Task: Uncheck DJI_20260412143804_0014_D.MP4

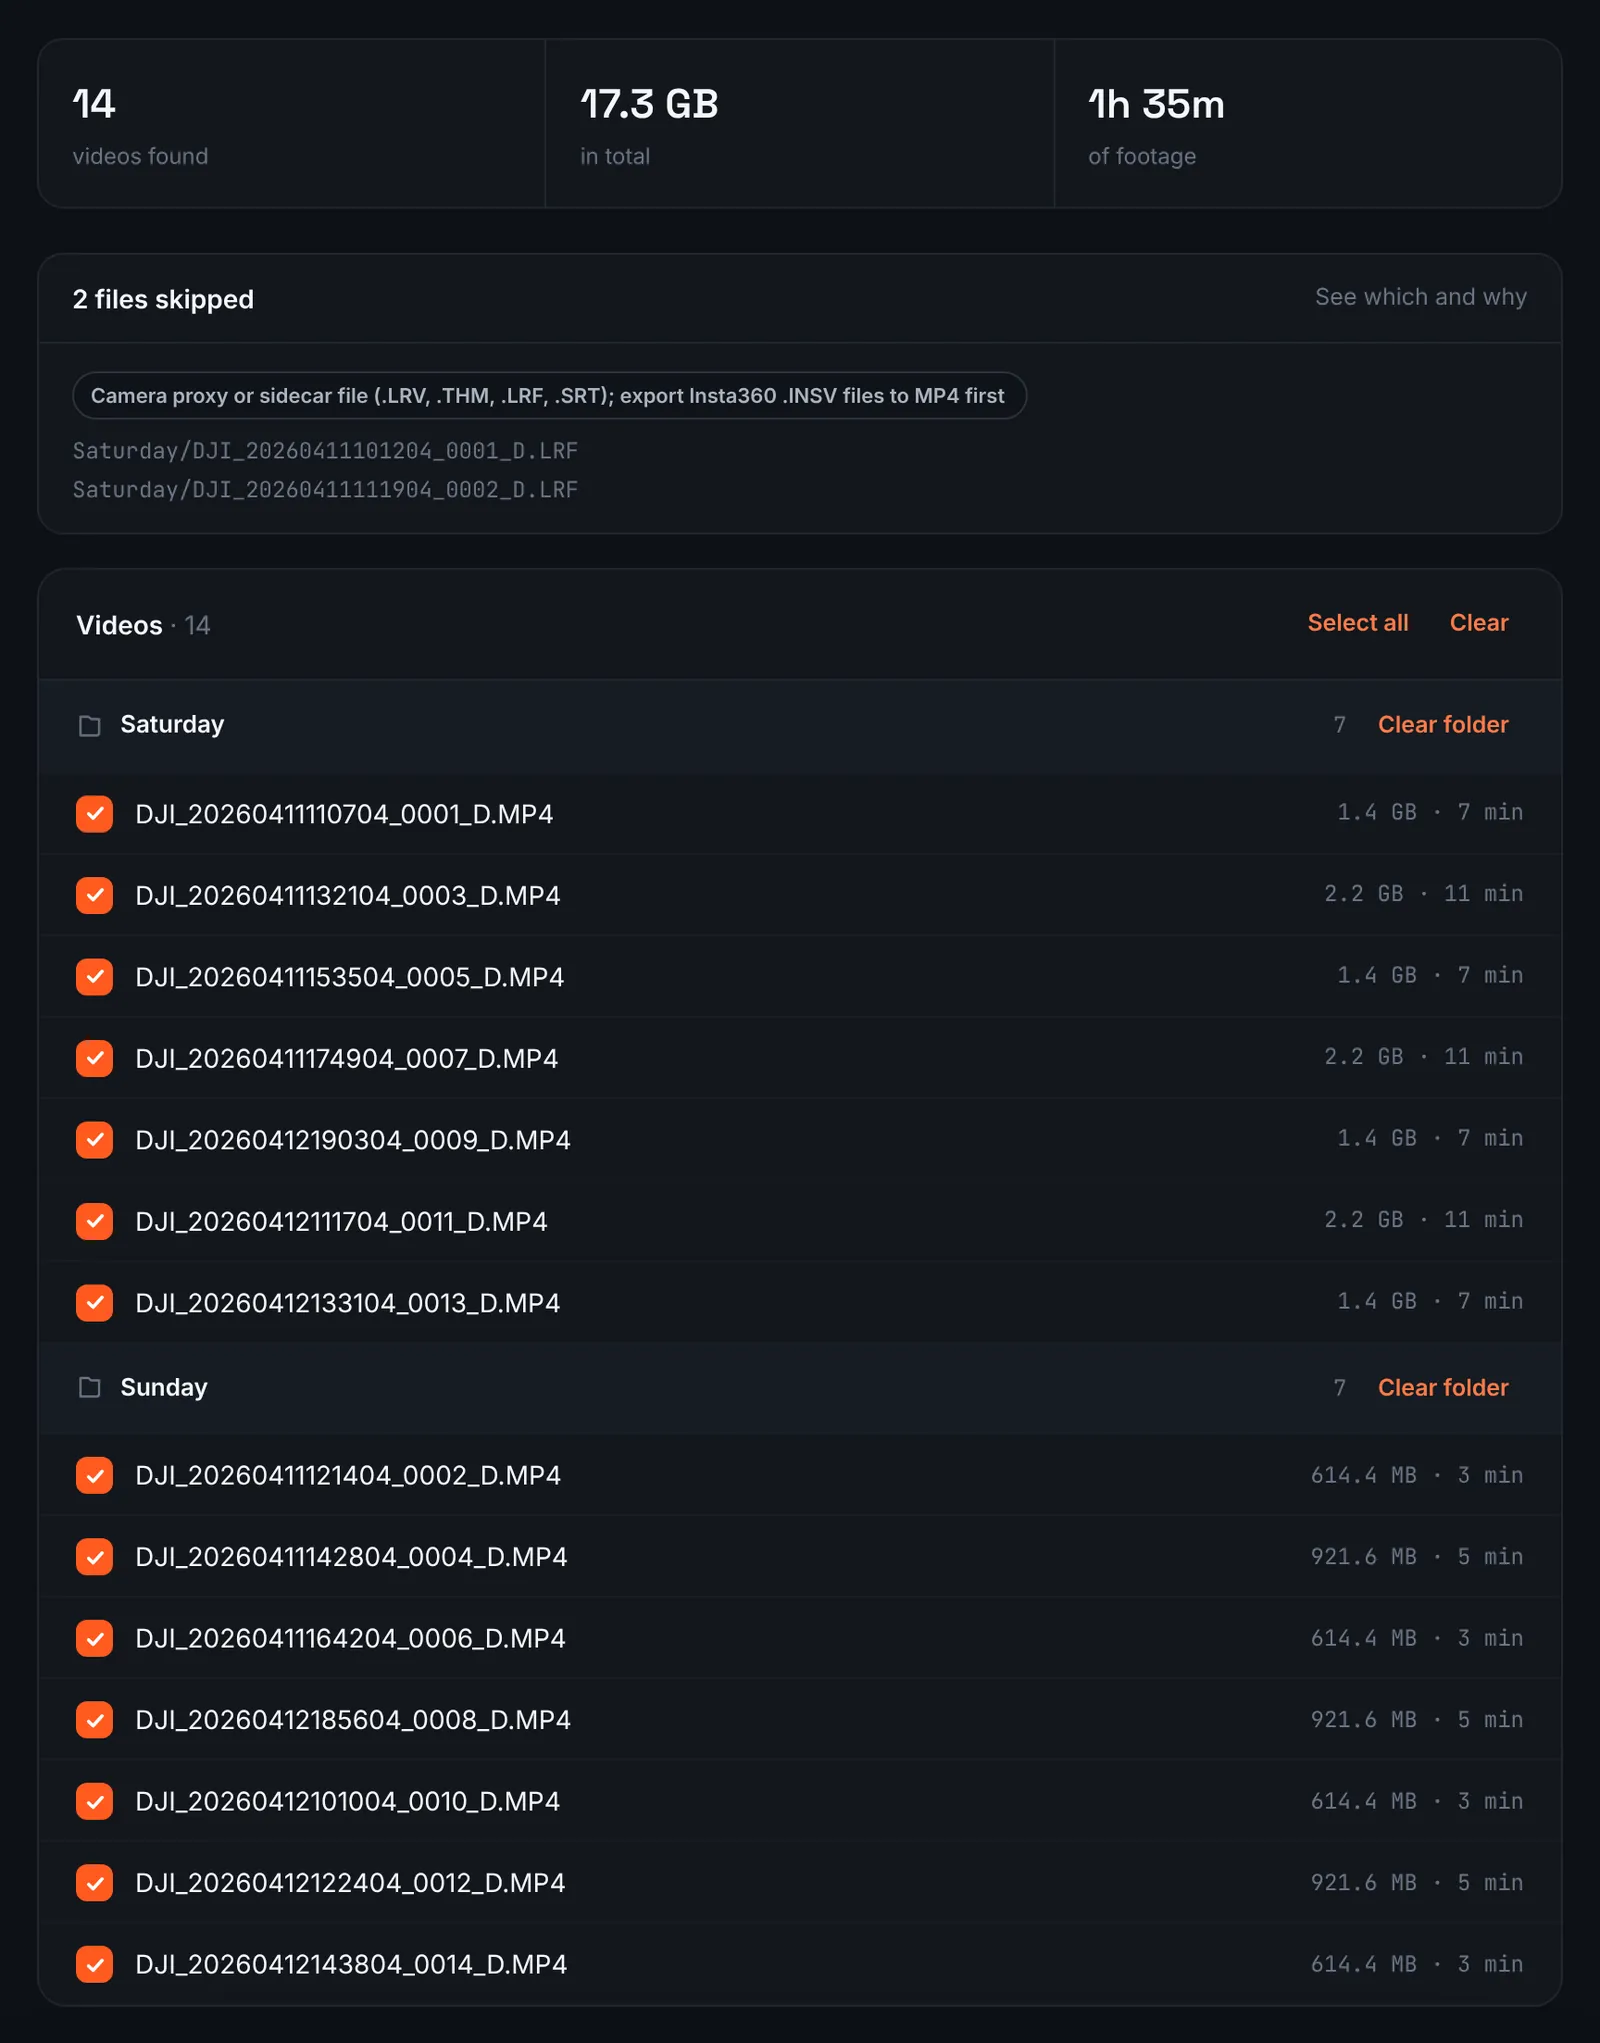Action: click(x=94, y=1964)
